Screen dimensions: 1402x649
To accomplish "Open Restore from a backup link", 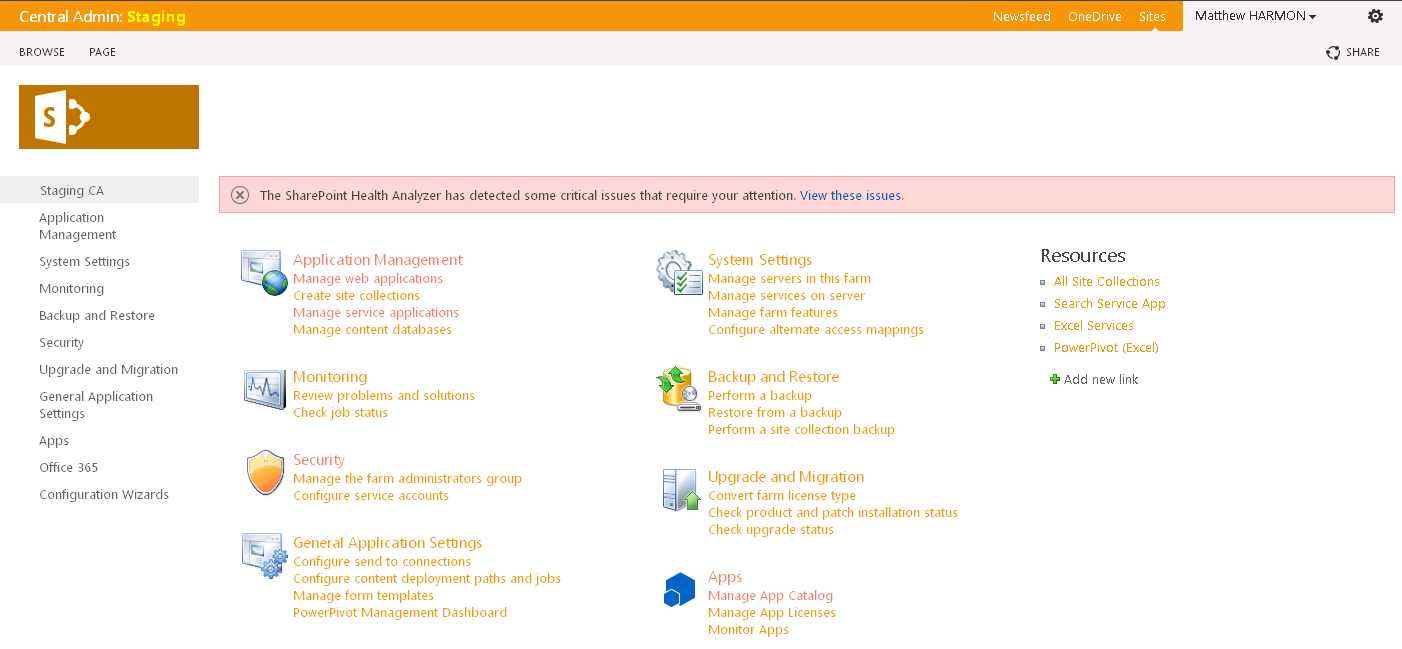I will point(775,413).
